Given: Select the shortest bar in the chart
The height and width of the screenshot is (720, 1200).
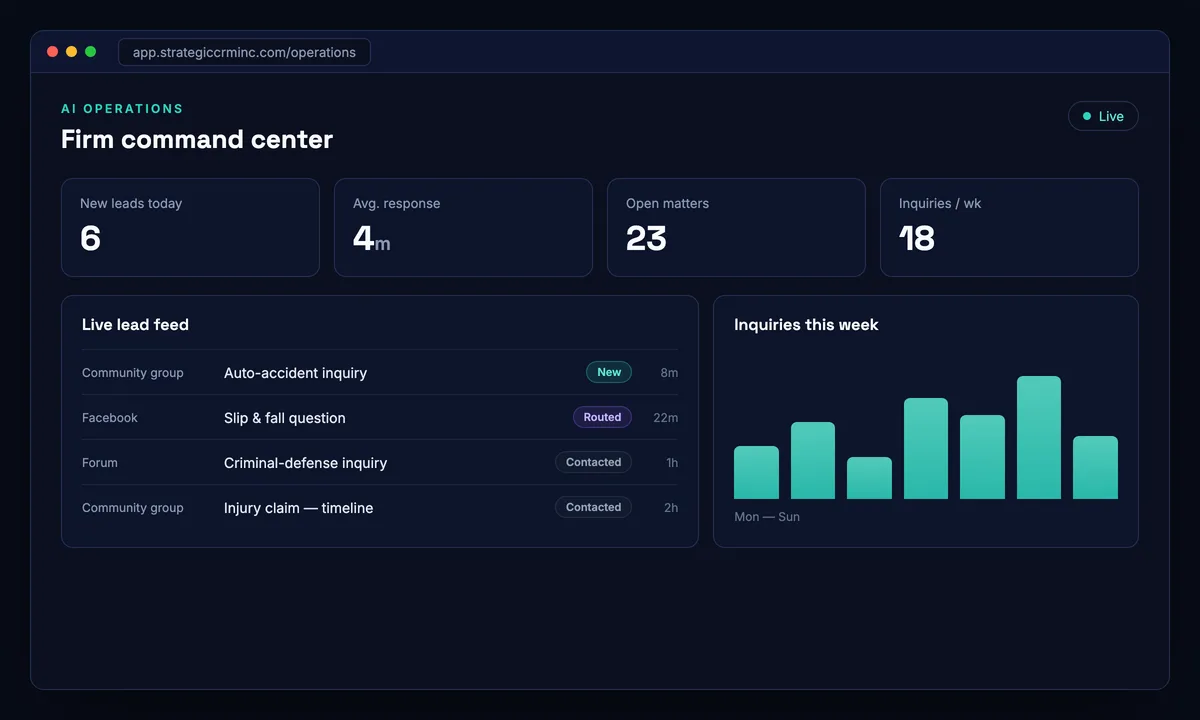Looking at the screenshot, I should pos(869,478).
